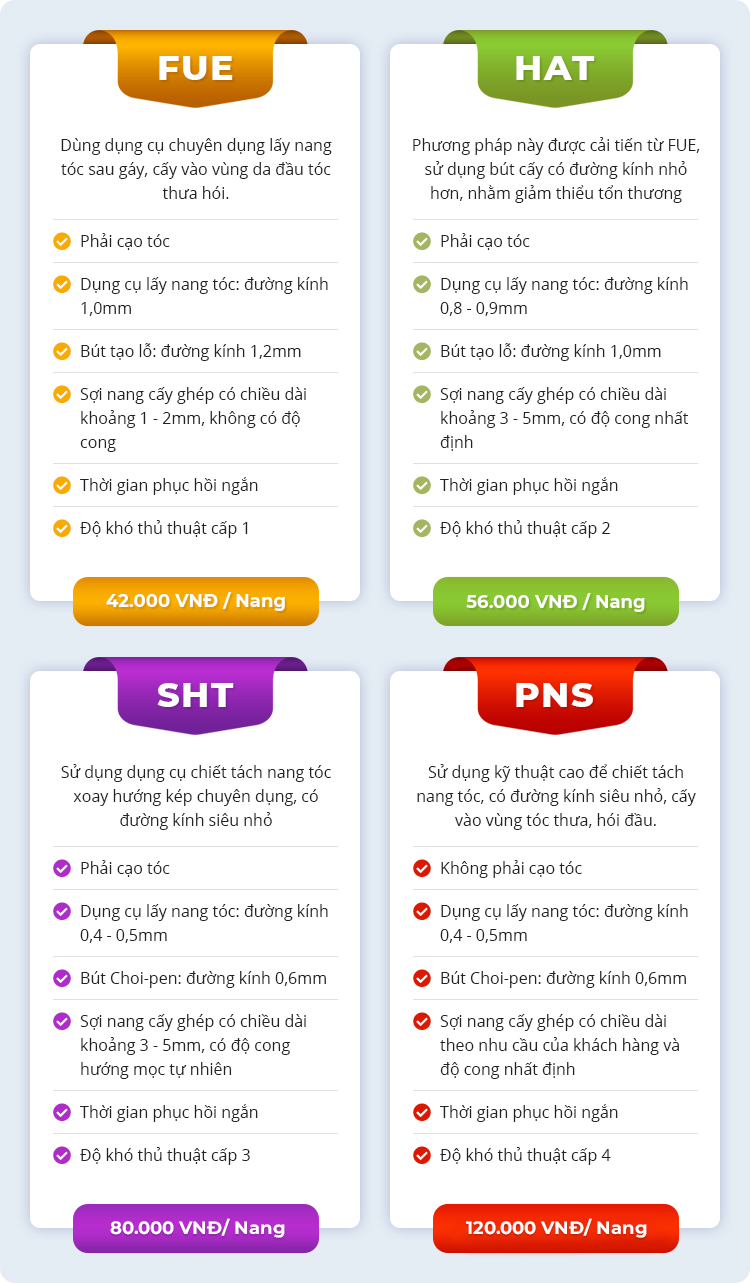
Task: Click the 120.000 VNĐ/ Nang price button
Action: pyautogui.click(x=556, y=1228)
